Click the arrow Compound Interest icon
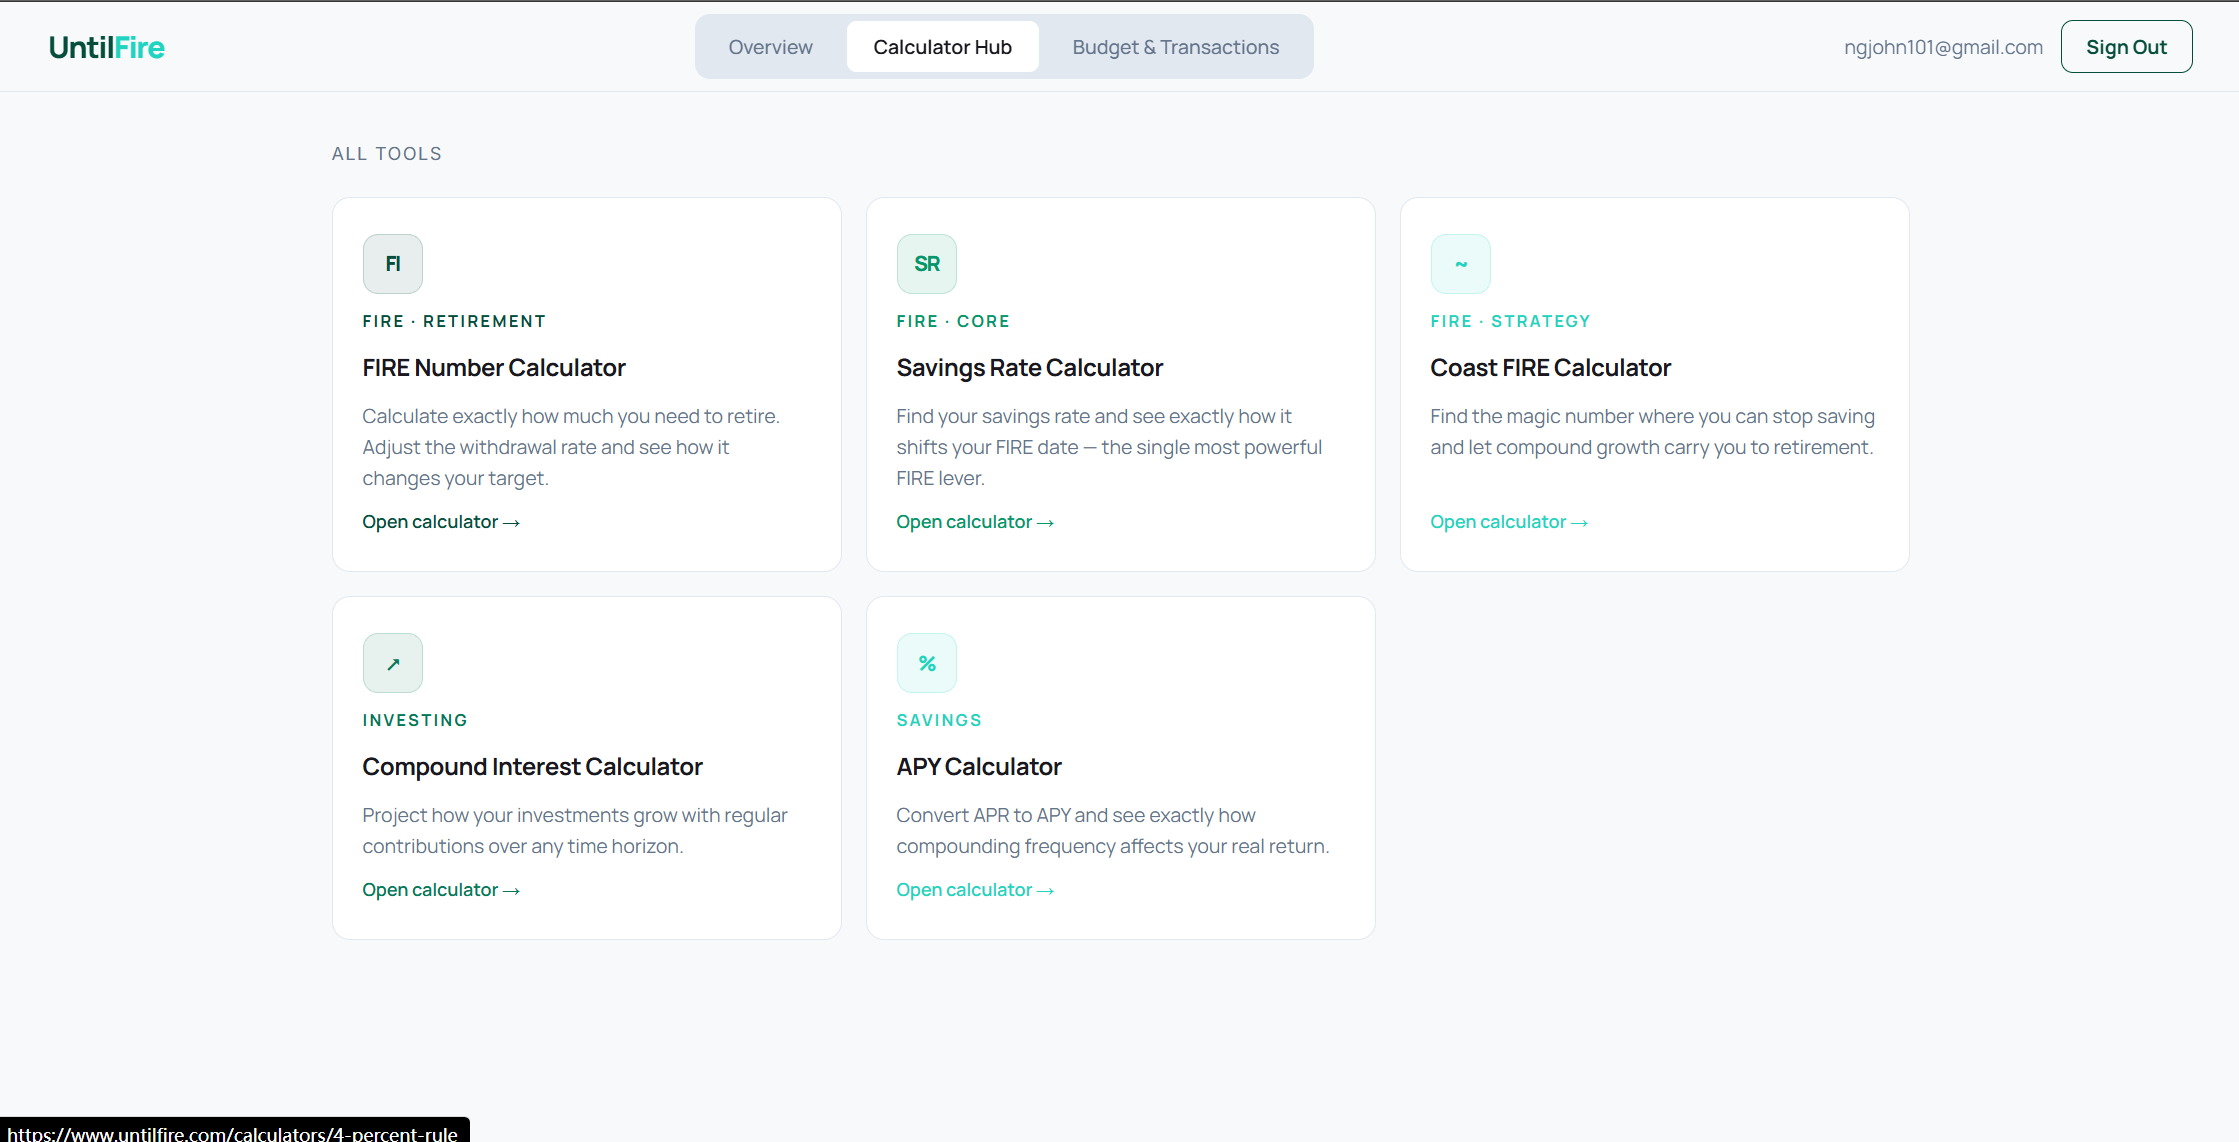 click(x=392, y=663)
